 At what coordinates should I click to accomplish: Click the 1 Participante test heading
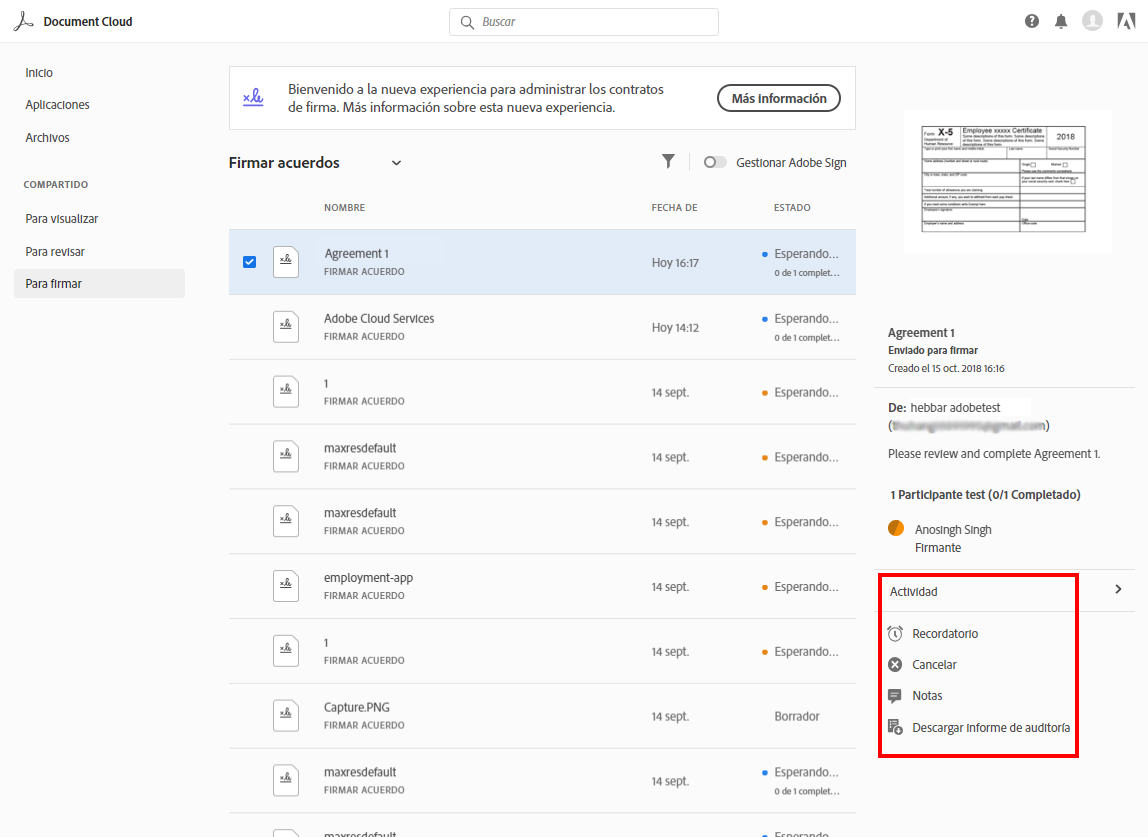coord(985,495)
